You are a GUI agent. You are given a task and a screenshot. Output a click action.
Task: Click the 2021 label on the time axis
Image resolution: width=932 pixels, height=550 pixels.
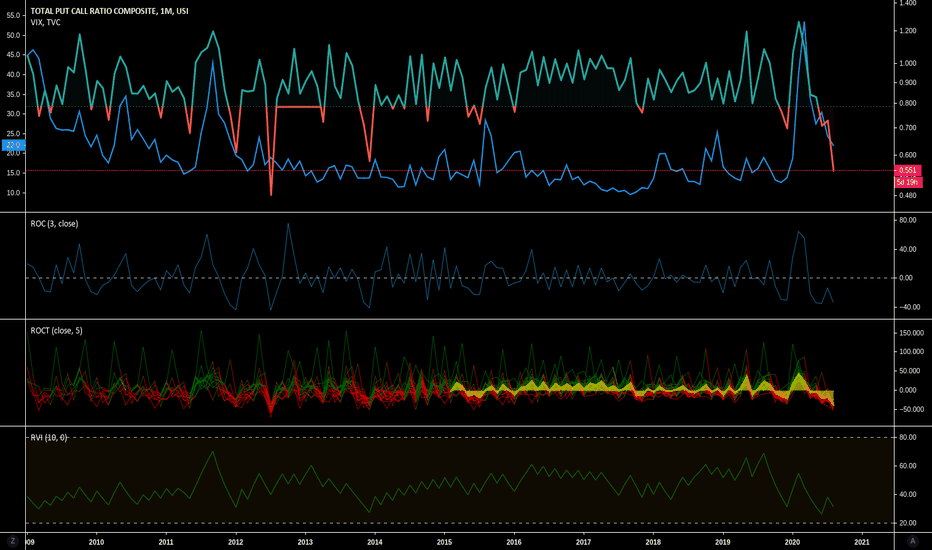tap(862, 542)
